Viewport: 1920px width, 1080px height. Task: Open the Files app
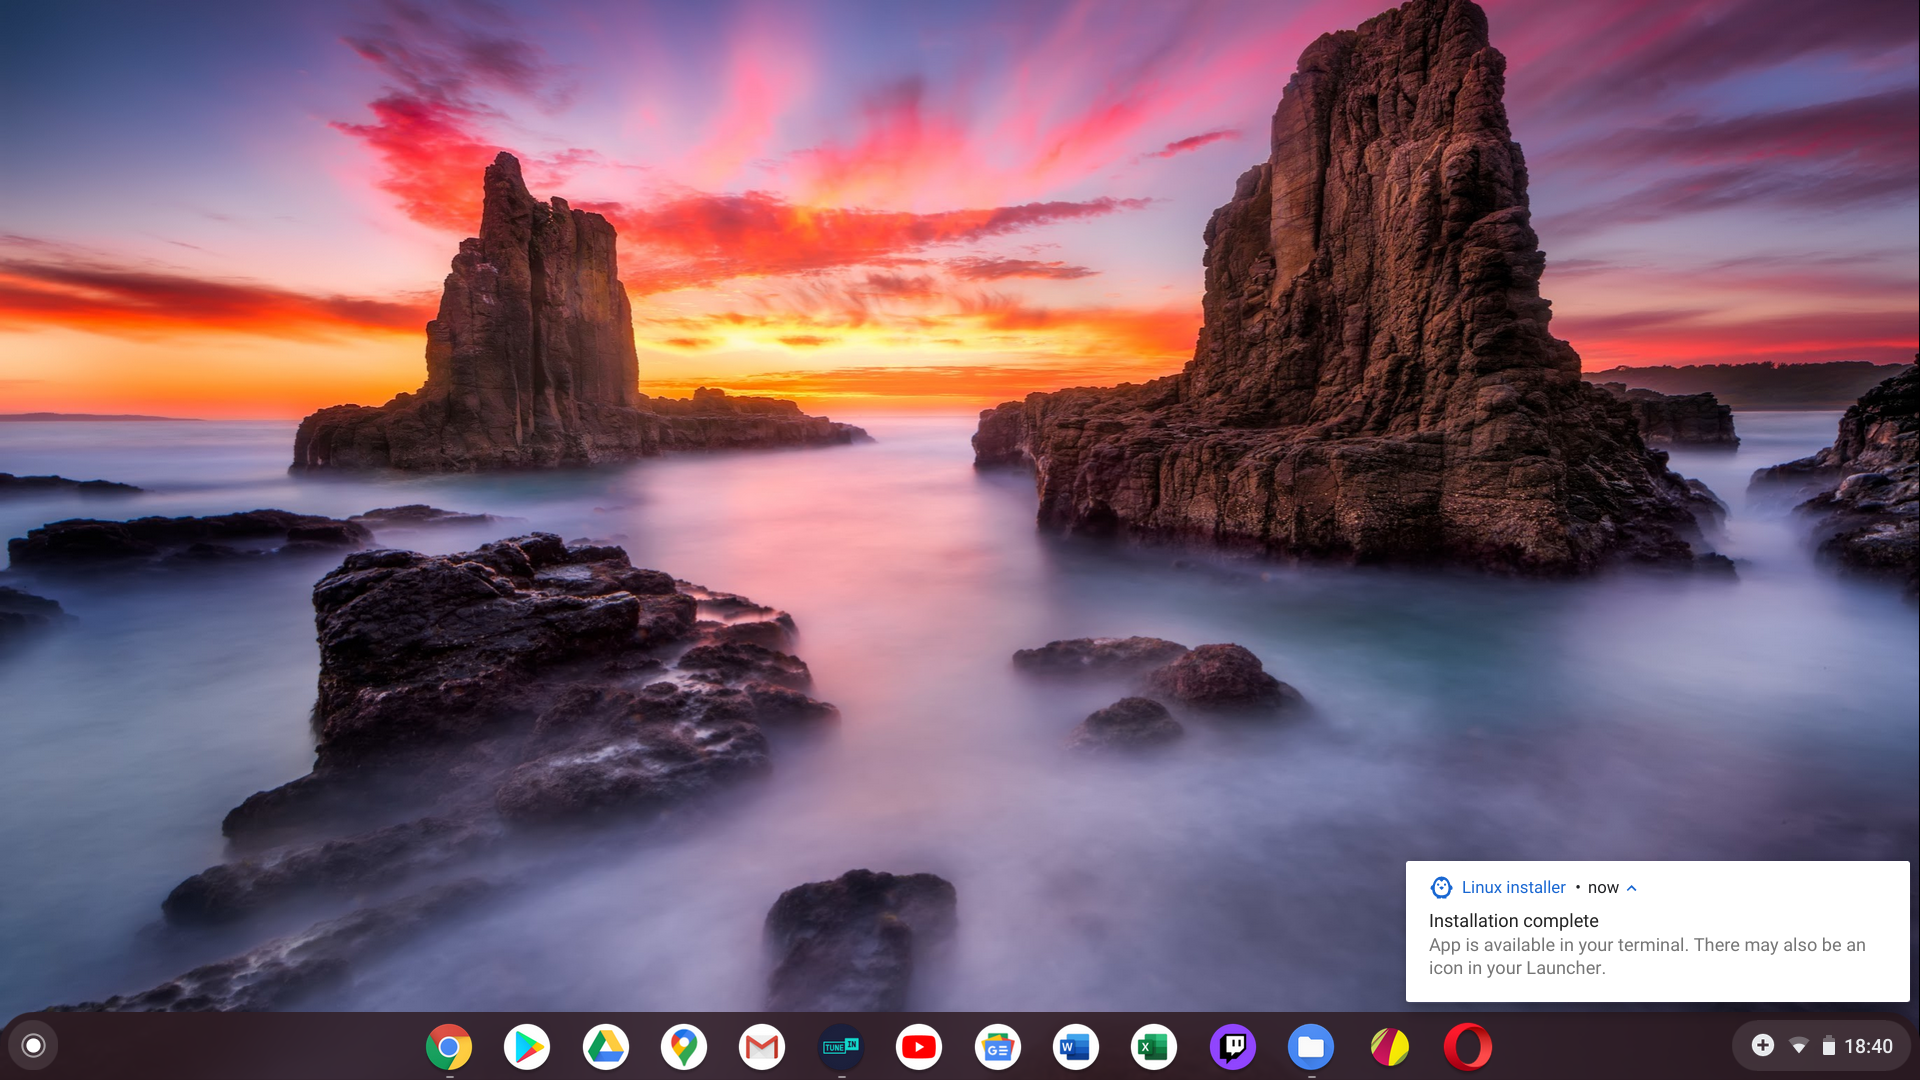pyautogui.click(x=1311, y=1047)
